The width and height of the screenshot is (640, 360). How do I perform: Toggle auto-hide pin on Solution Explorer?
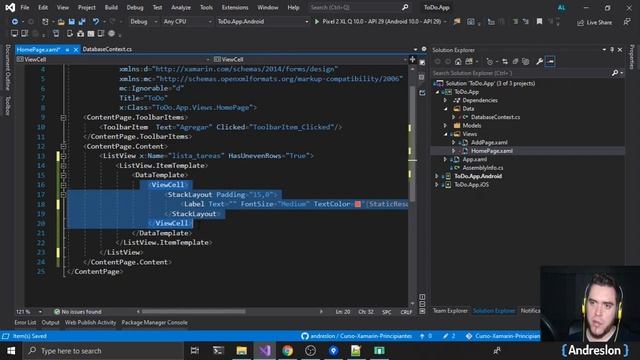612,50
